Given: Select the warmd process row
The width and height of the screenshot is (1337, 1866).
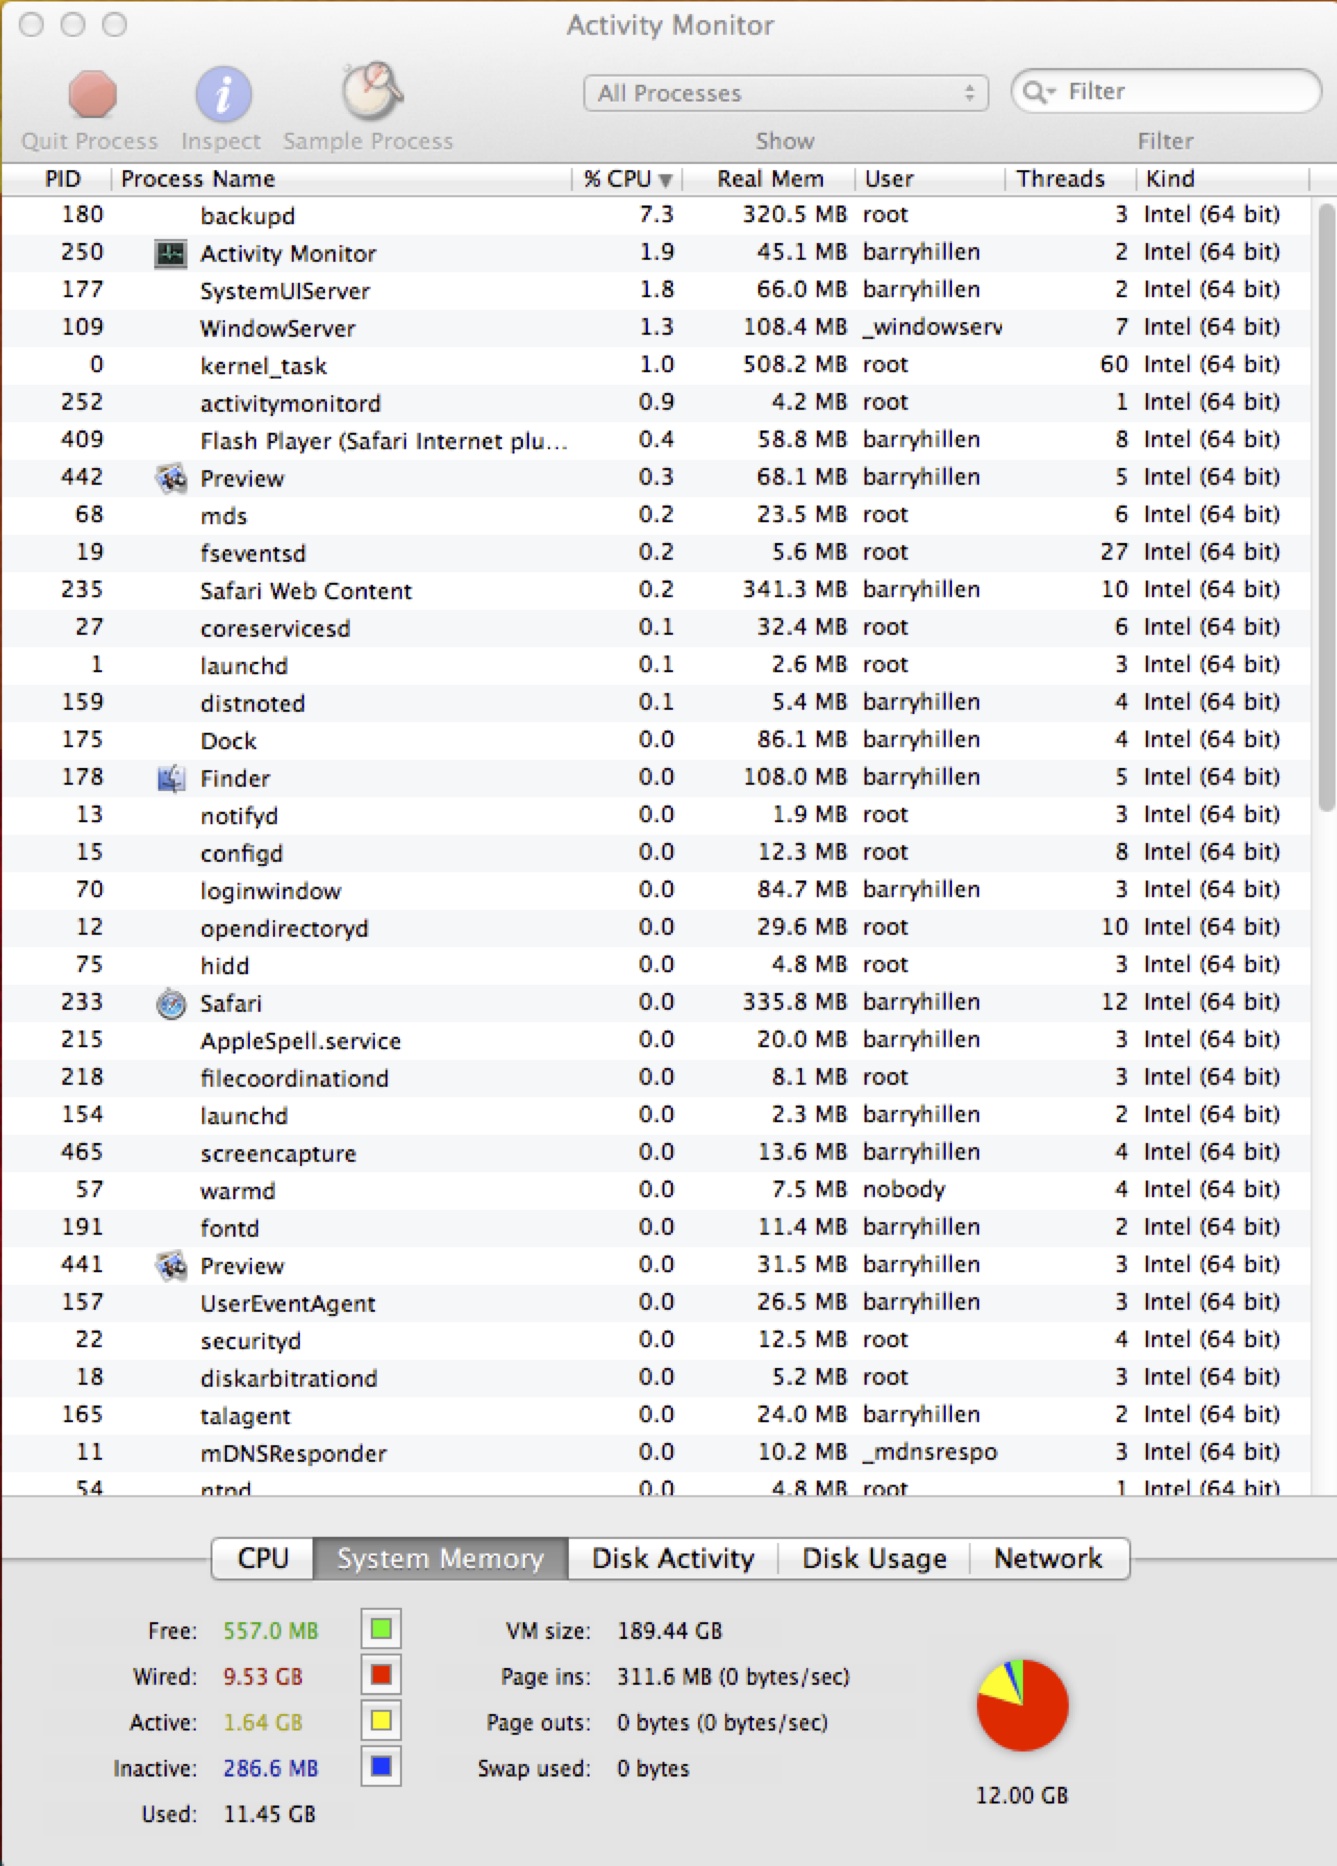Looking at the screenshot, I should tap(656, 1190).
